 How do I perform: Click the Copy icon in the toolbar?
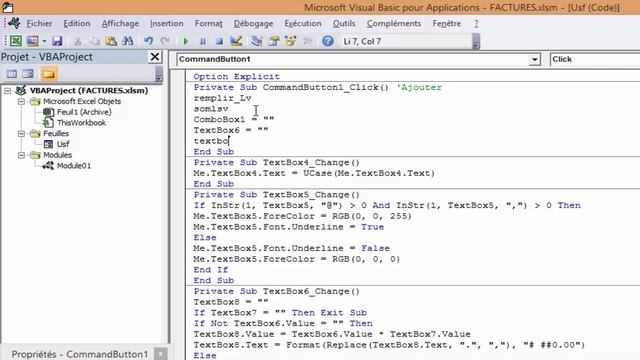click(x=94, y=41)
